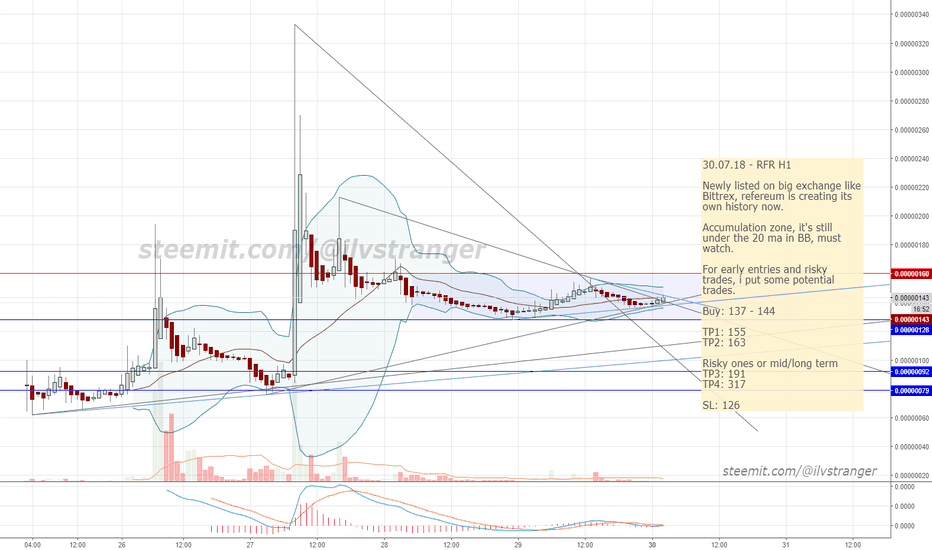Click 'Newly listed on big exchange like' line
Screen dimensions: 932x550
point(782,186)
